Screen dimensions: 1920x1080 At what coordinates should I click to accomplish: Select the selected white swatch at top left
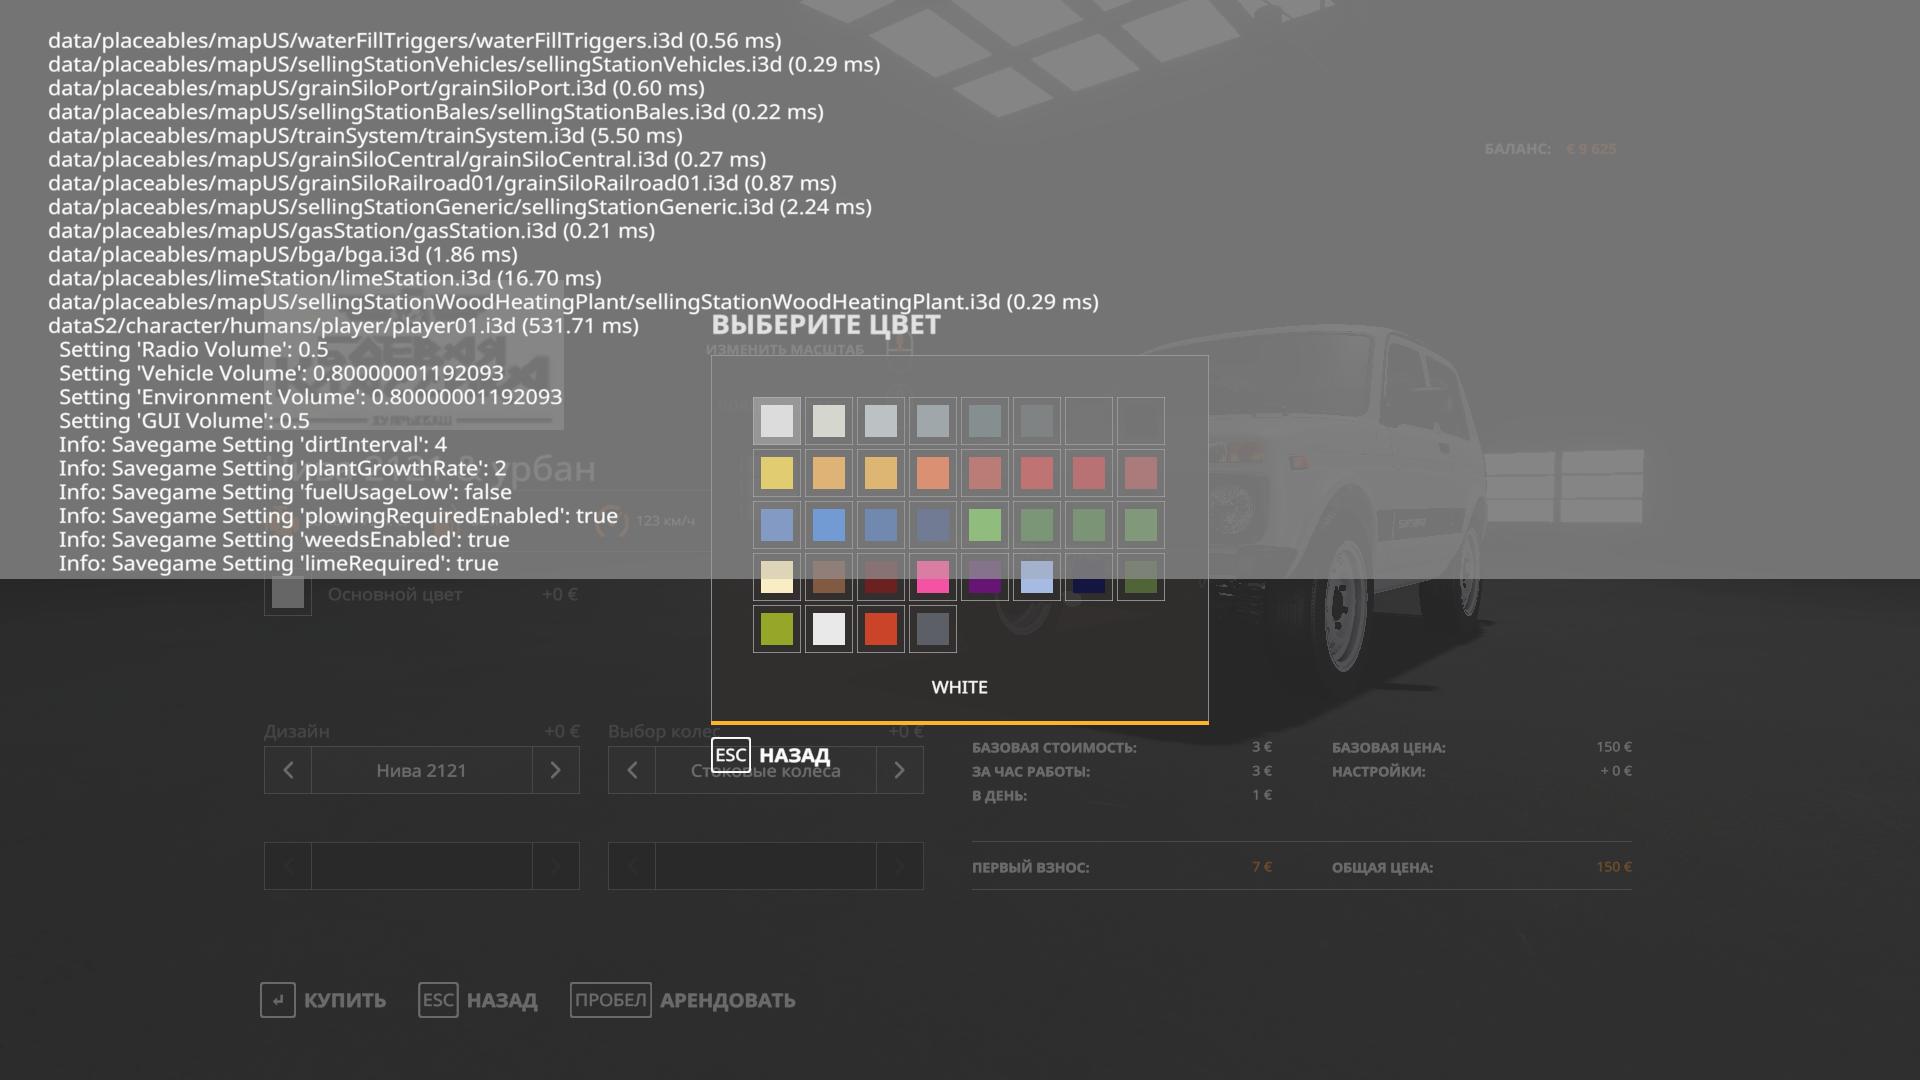pyautogui.click(x=777, y=421)
